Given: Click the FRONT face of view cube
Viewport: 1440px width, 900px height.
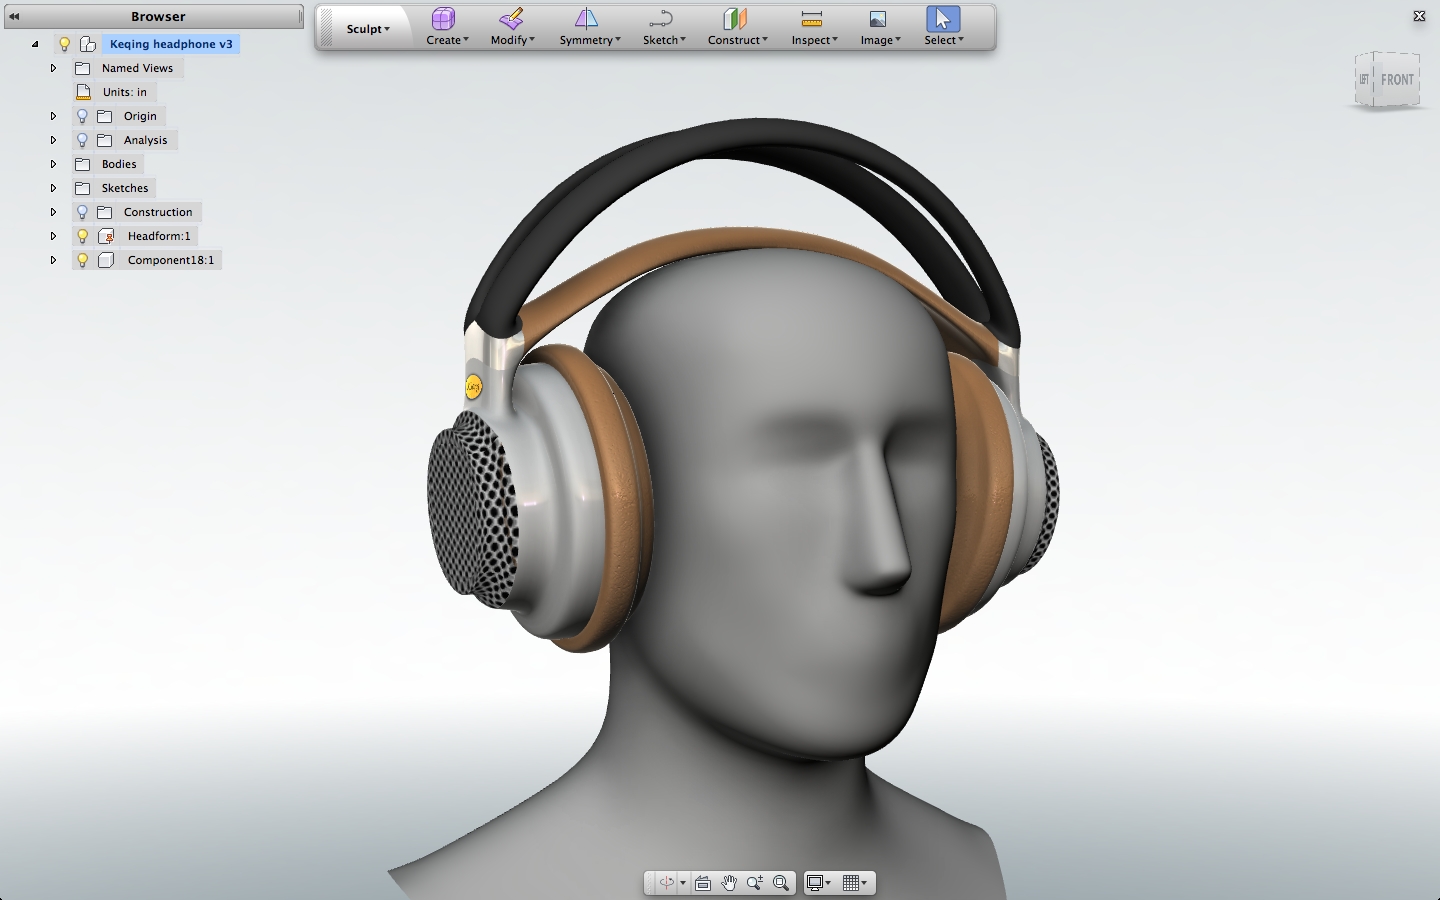Looking at the screenshot, I should click(x=1397, y=80).
